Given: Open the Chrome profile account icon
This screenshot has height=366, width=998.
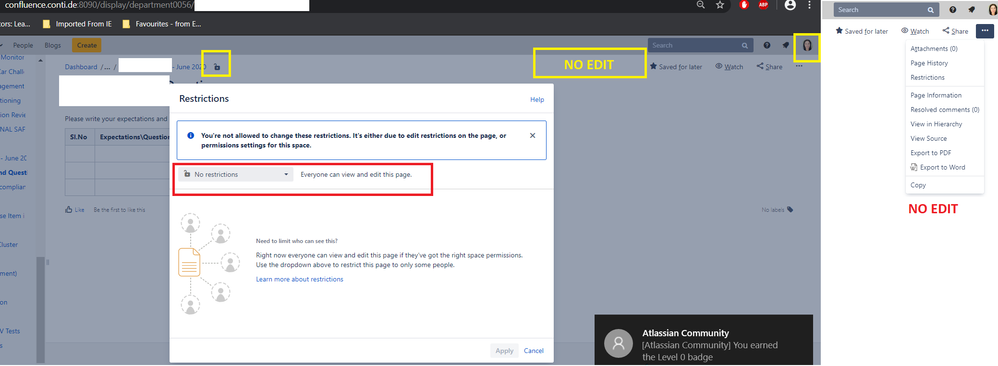Looking at the screenshot, I should click(x=791, y=5).
